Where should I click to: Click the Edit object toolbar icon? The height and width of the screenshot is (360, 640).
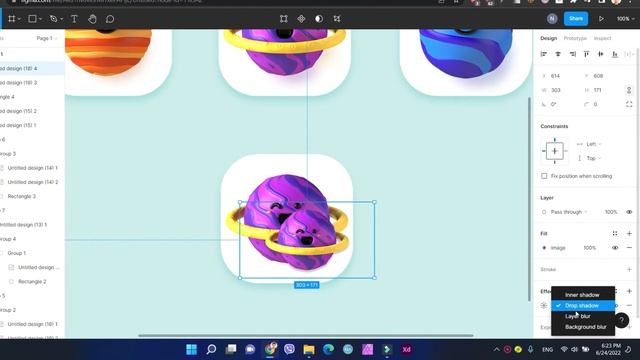(284, 19)
